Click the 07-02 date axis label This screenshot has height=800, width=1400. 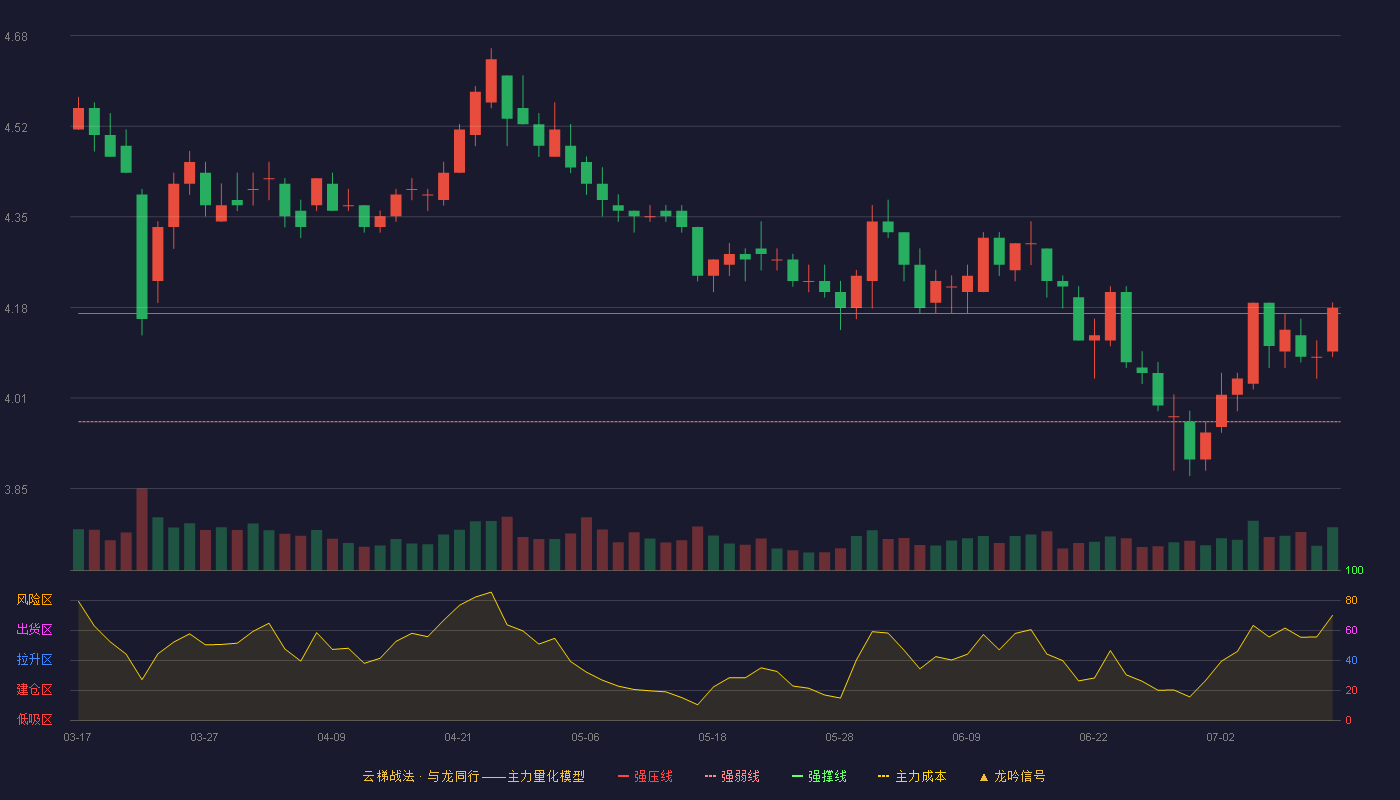(1220, 737)
